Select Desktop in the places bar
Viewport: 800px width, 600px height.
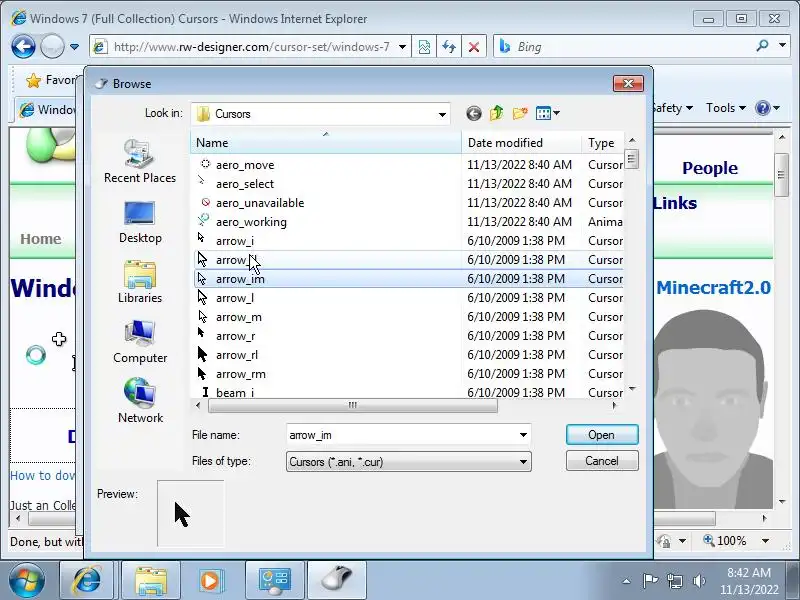pyautogui.click(x=140, y=222)
